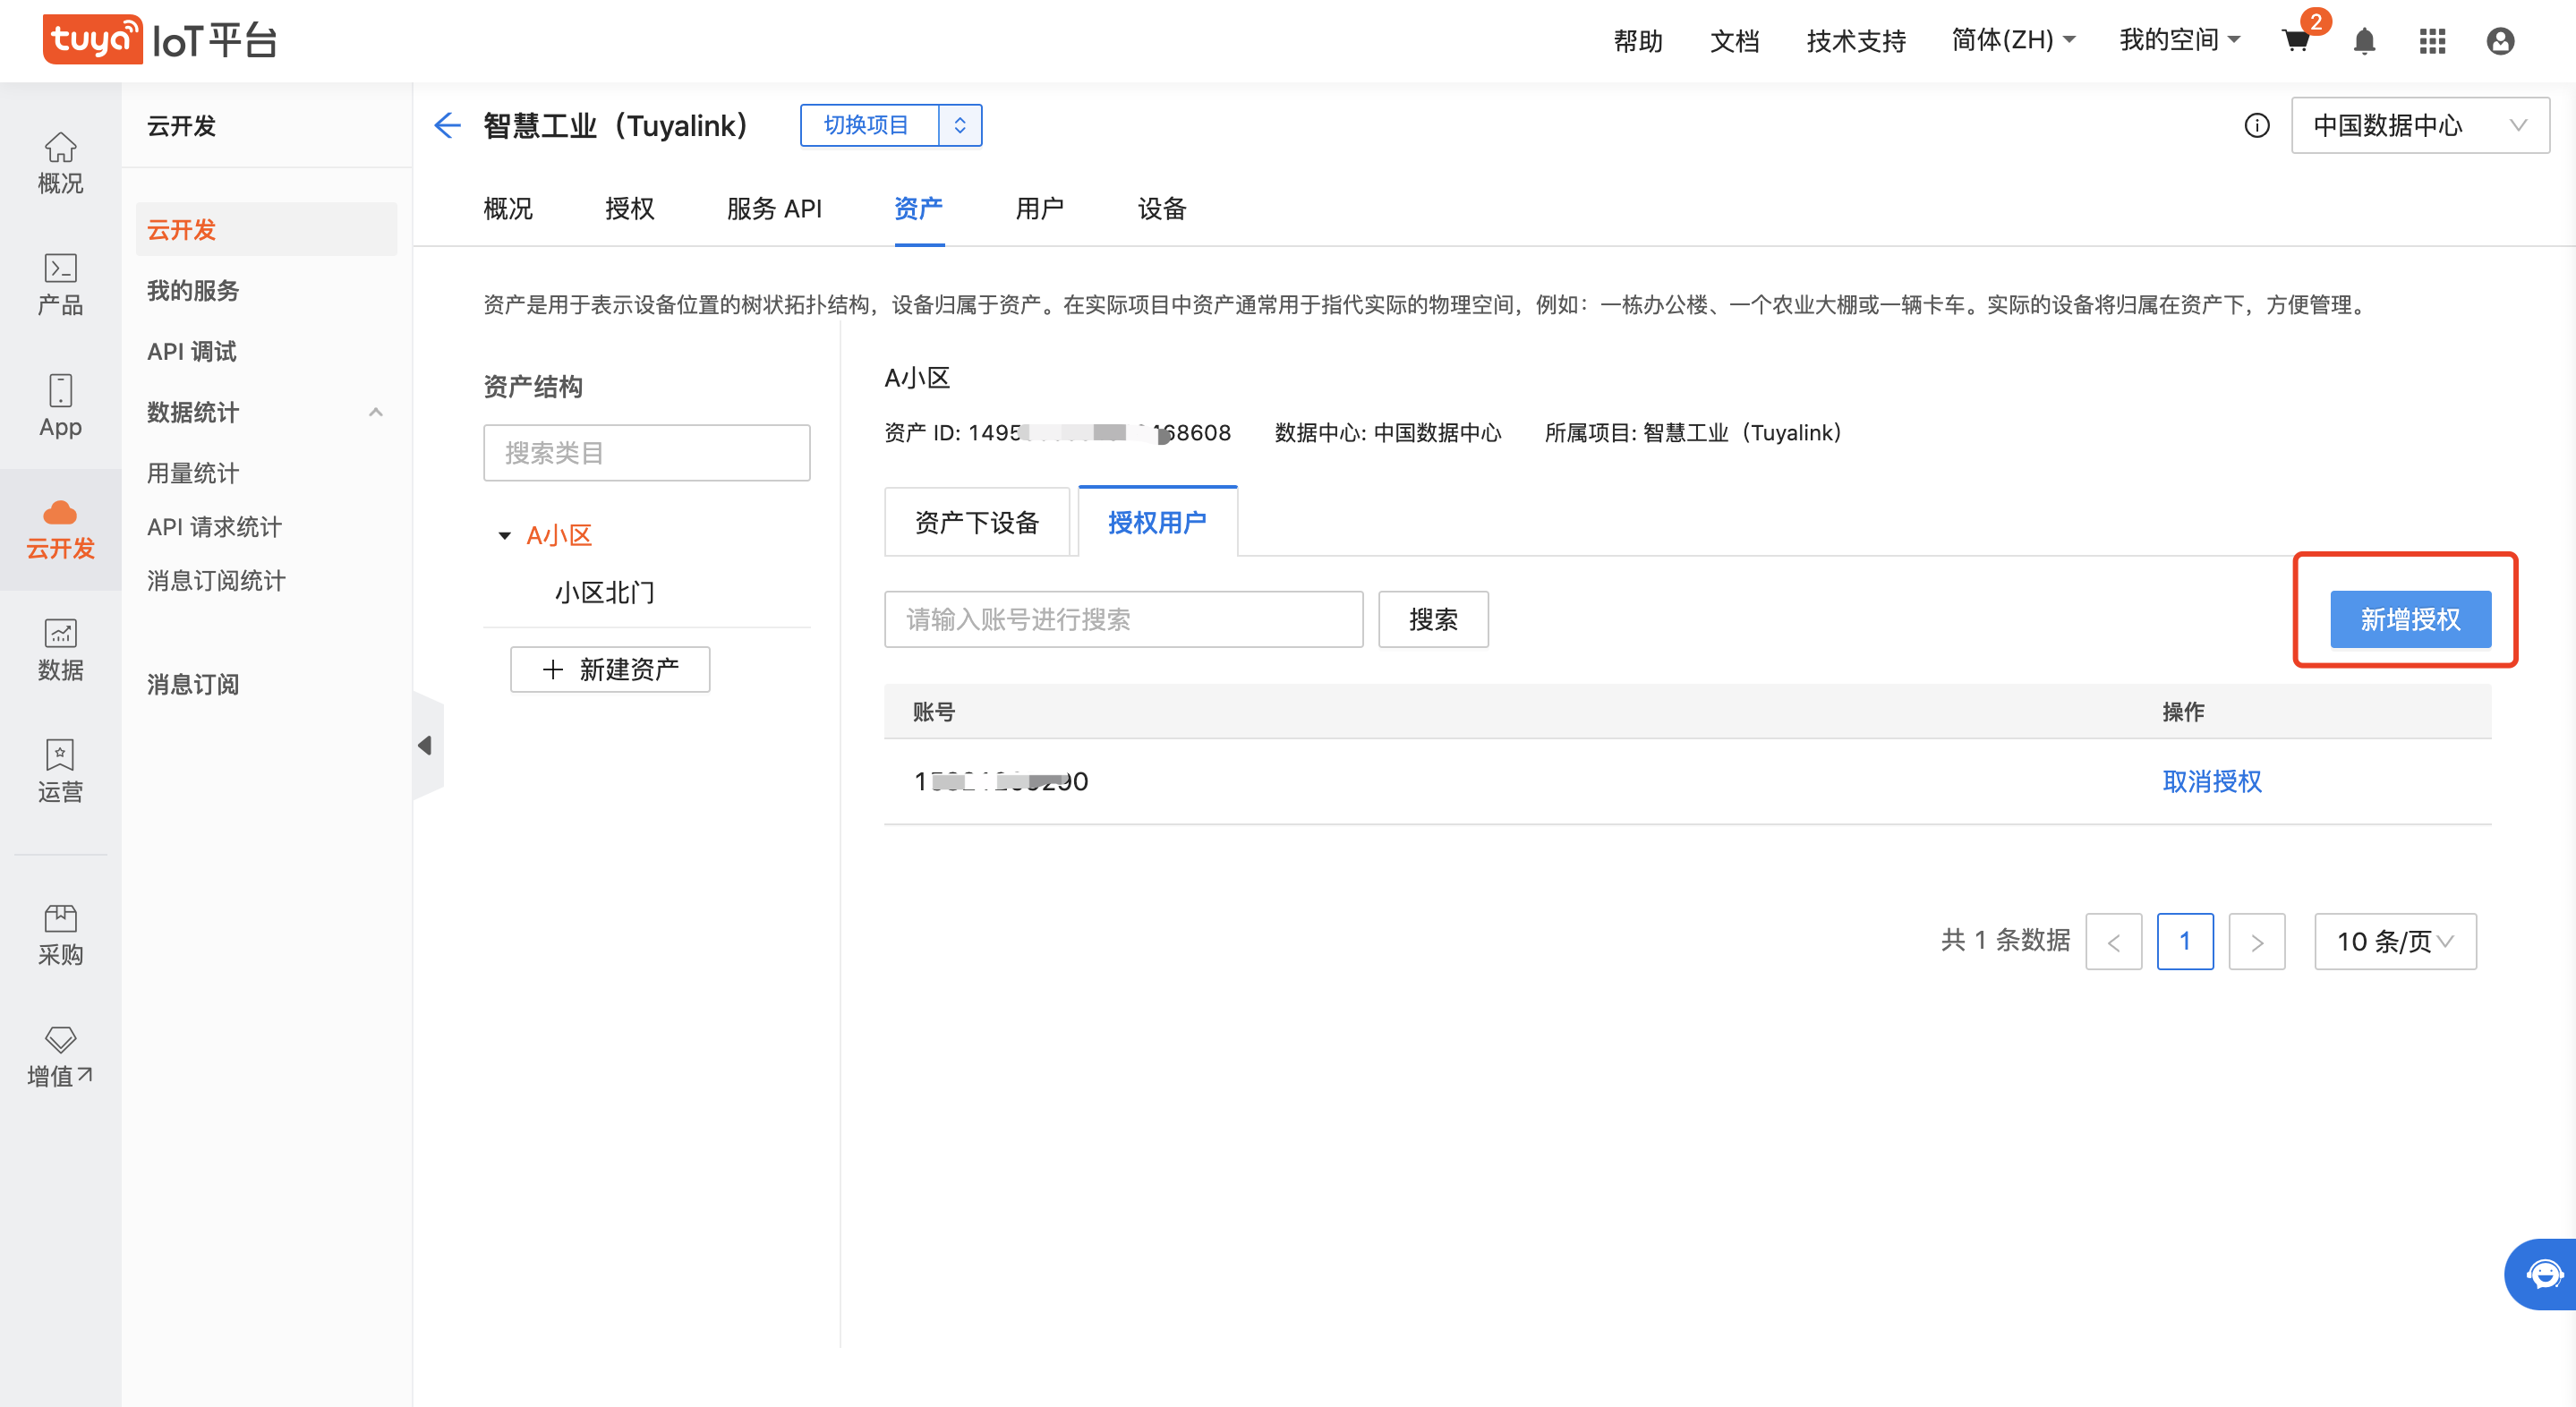Viewport: 2576px width, 1407px height.
Task: Open the user account avatar icon
Action: [2500, 41]
